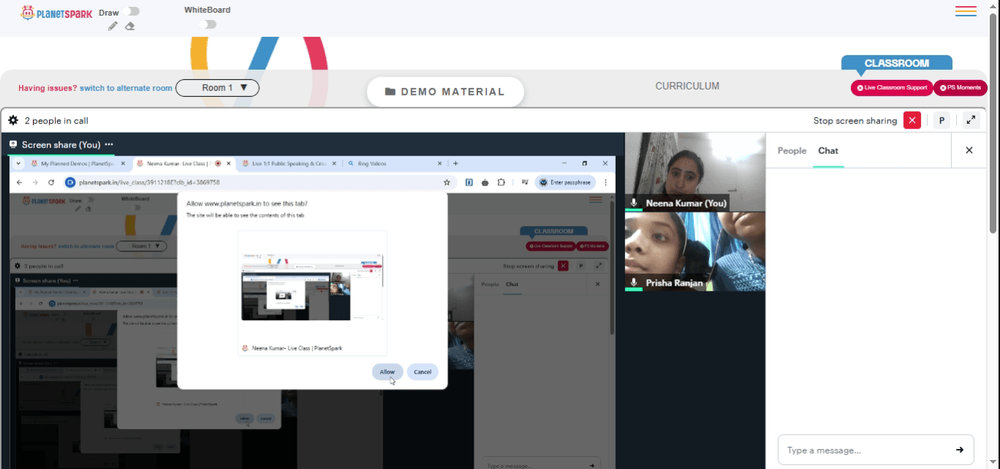Click the 'Stop screen sharing' label
The image size is (1000, 469).
click(x=855, y=121)
